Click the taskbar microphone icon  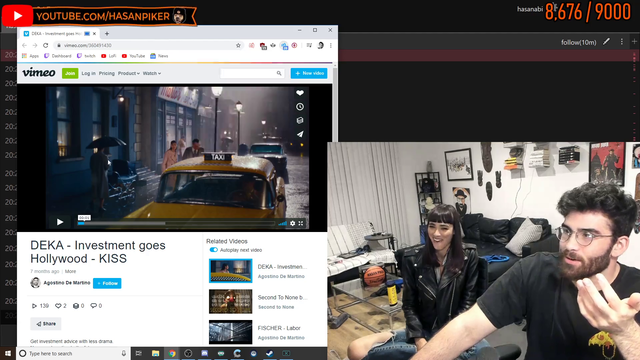point(124,353)
